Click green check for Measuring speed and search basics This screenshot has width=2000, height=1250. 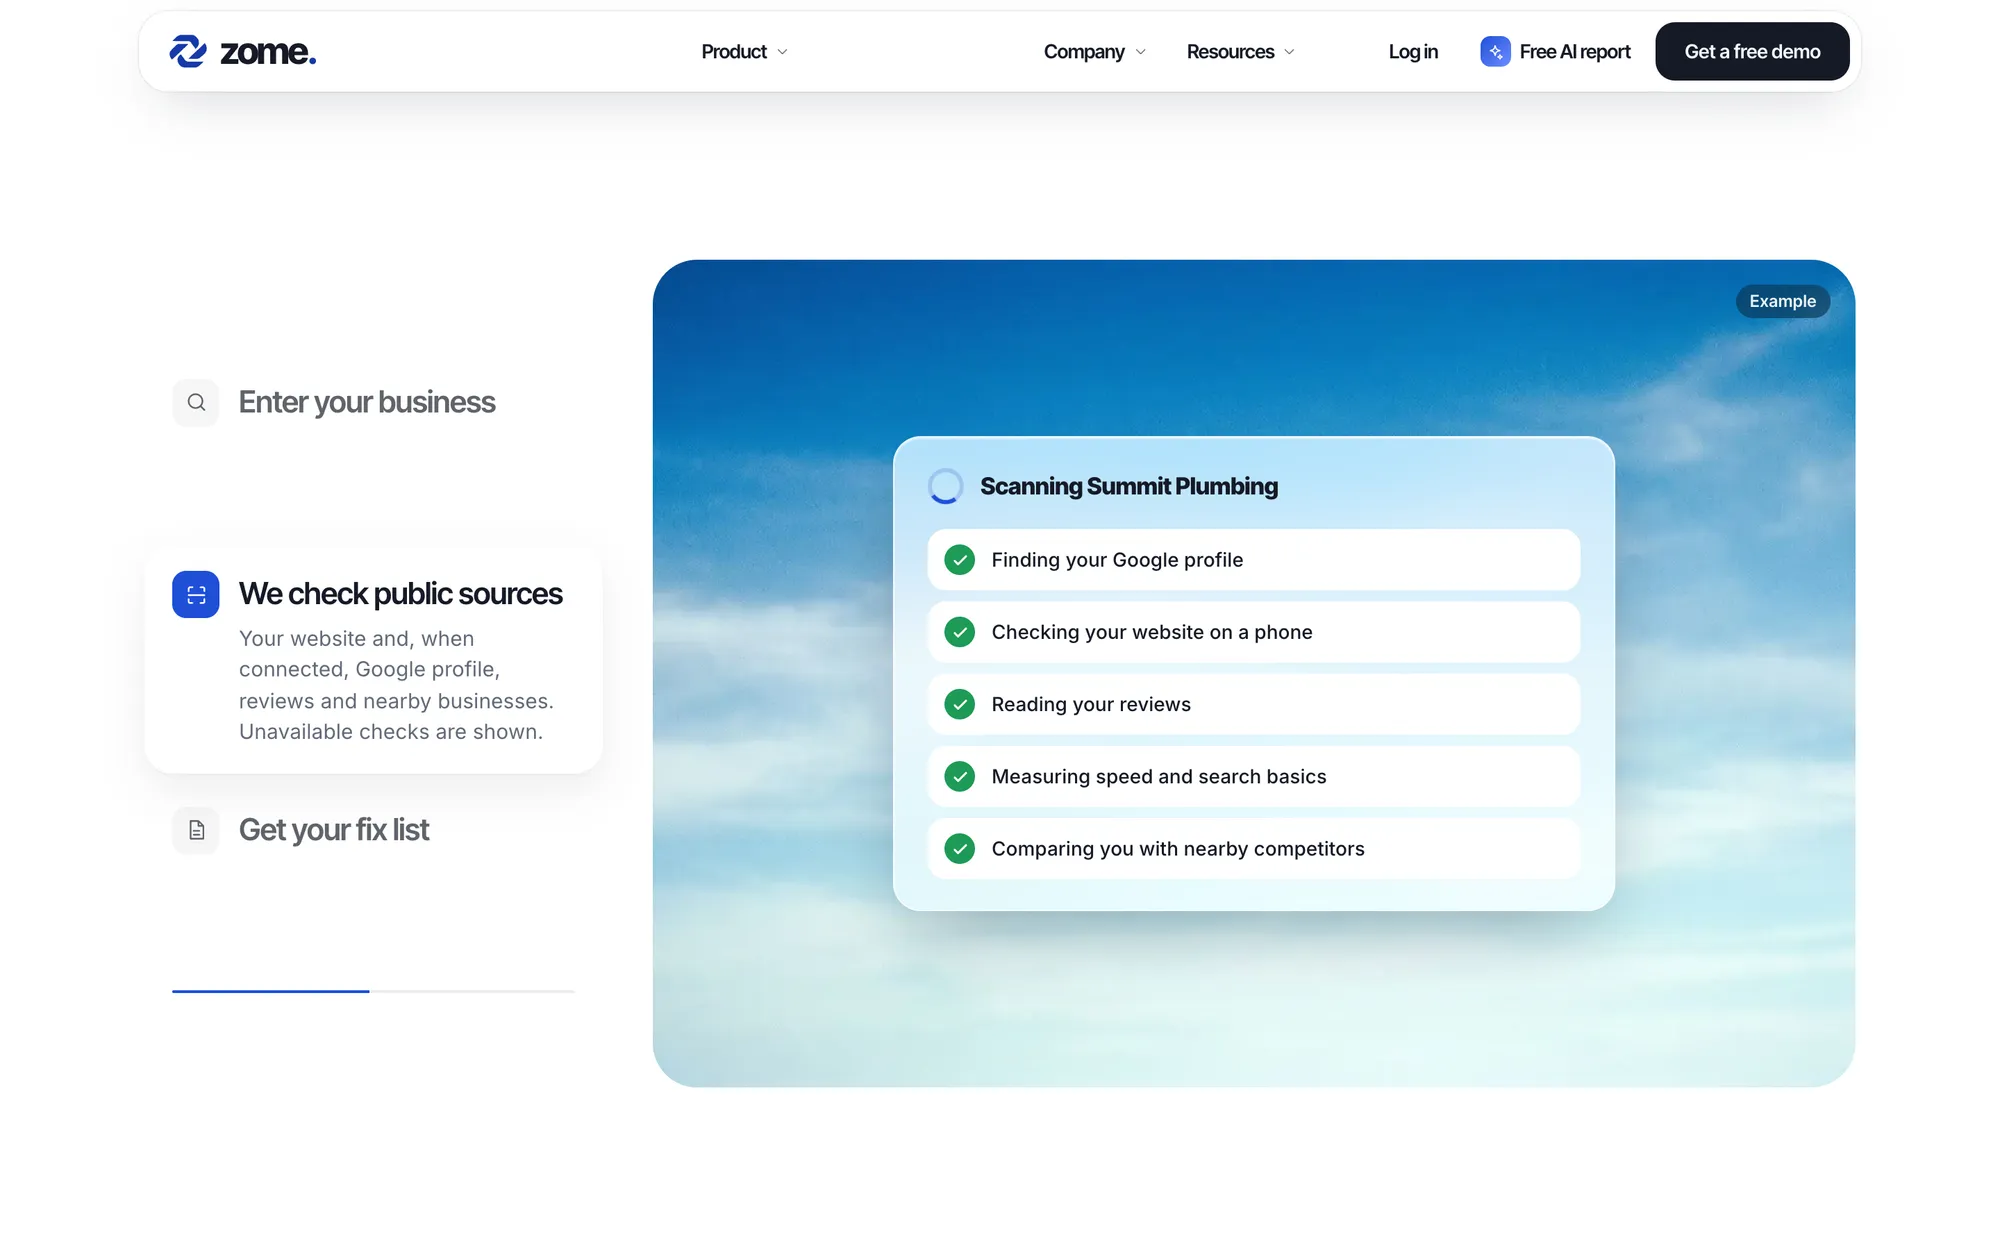coord(960,776)
